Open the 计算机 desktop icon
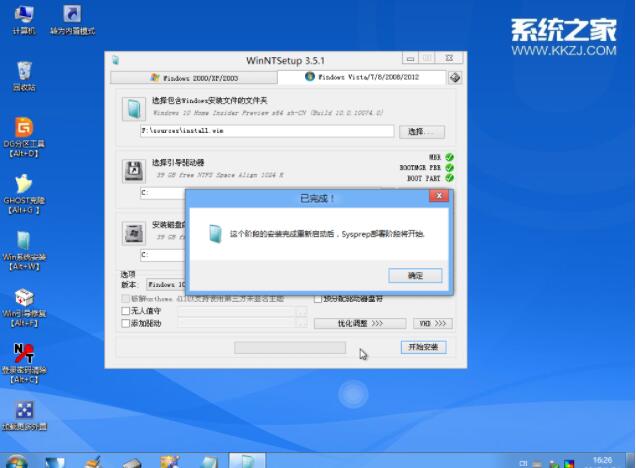This screenshot has height=468, width=636. tap(24, 15)
